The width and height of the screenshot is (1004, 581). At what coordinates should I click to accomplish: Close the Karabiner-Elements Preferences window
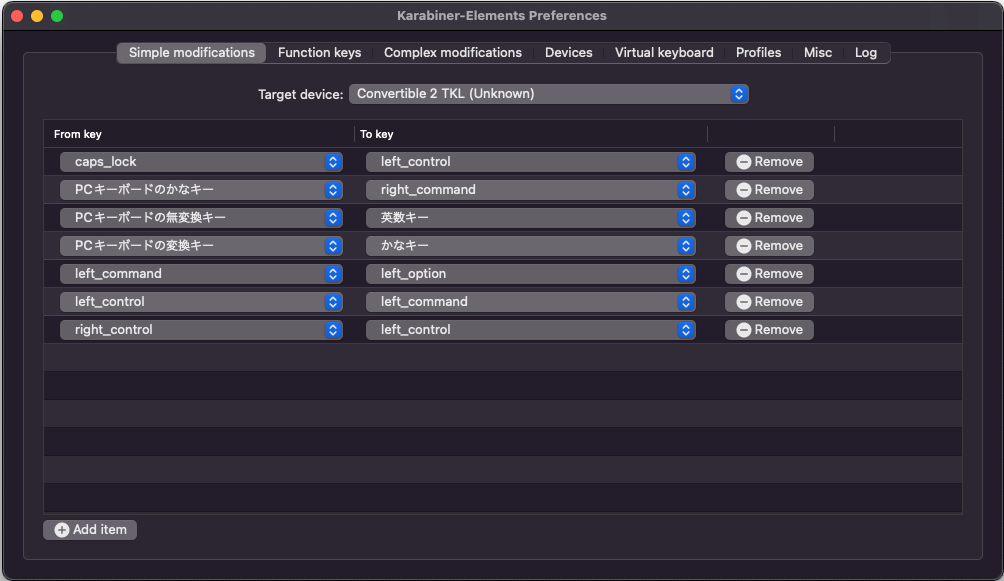pos(17,16)
